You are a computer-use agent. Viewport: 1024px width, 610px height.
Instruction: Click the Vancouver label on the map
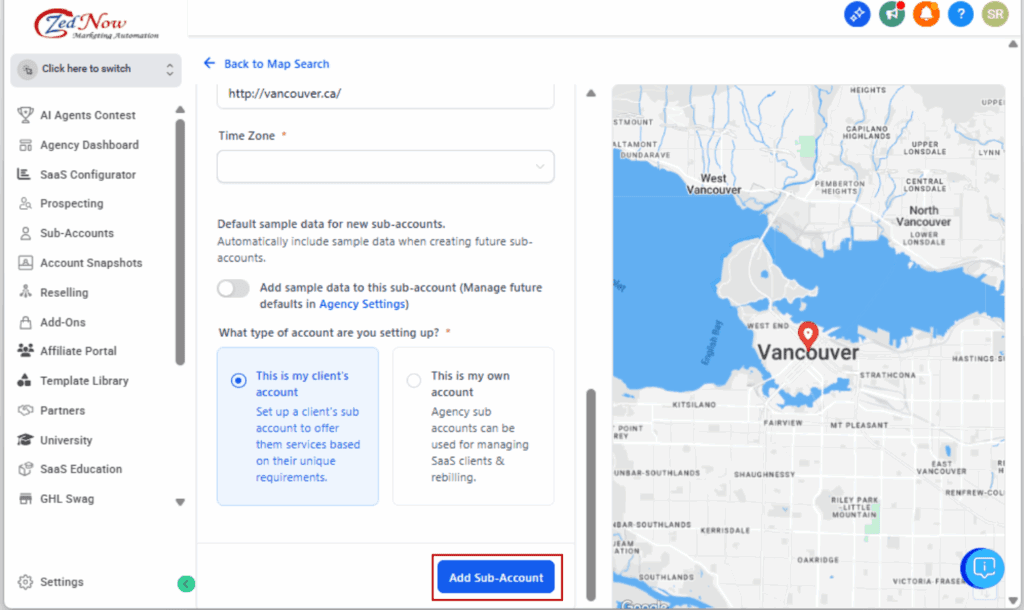[x=808, y=353]
